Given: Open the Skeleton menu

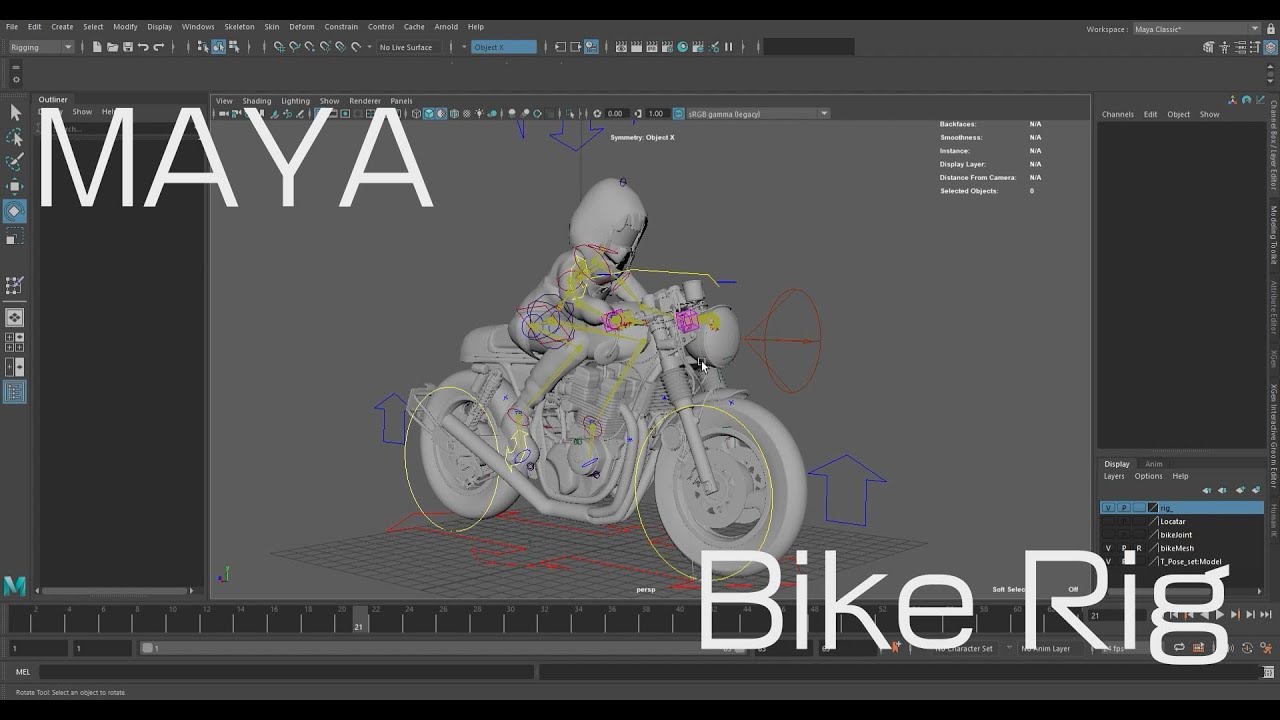Looking at the screenshot, I should tap(239, 27).
